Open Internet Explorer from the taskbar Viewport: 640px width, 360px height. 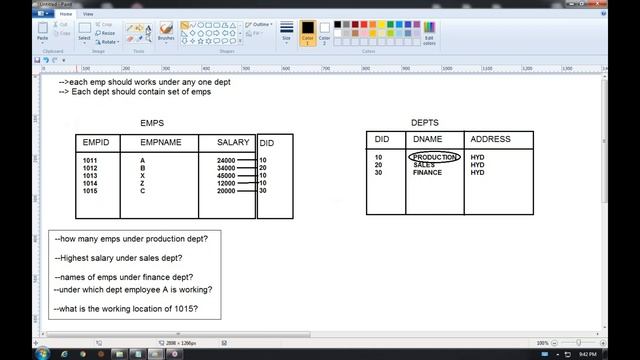point(64,354)
